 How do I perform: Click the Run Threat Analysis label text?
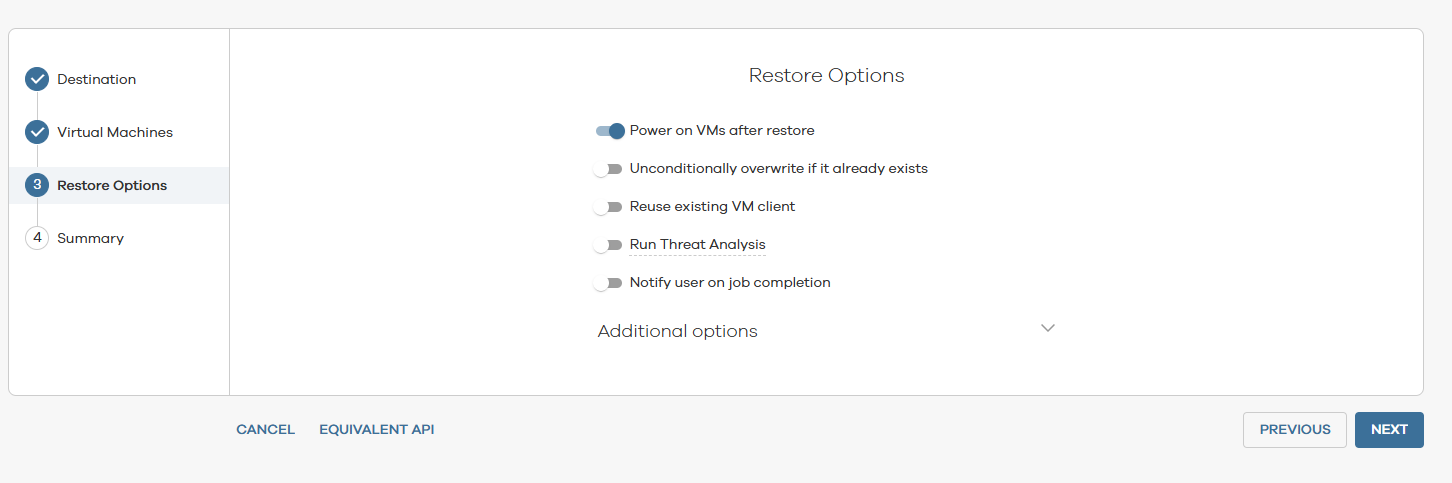coord(697,245)
